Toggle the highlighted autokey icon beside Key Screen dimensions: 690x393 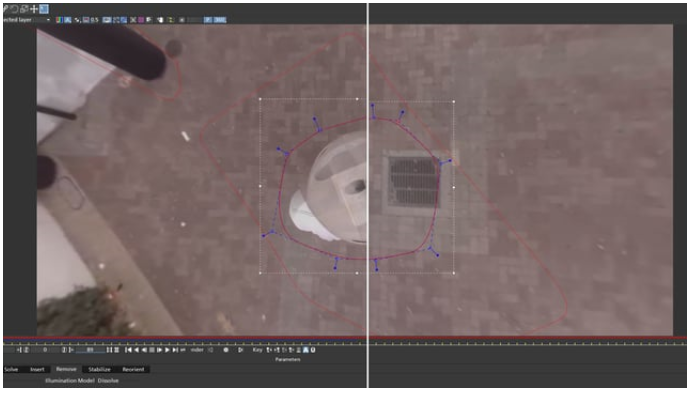pos(305,350)
